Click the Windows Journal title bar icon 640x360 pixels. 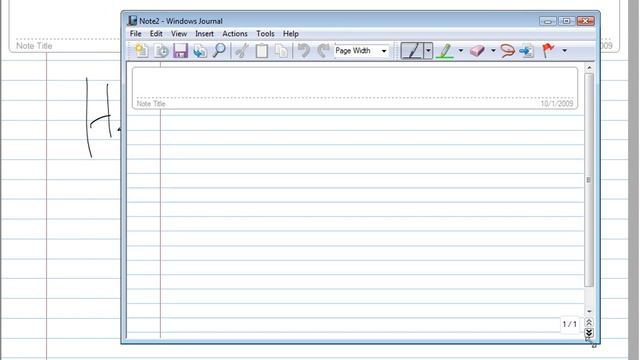132,20
